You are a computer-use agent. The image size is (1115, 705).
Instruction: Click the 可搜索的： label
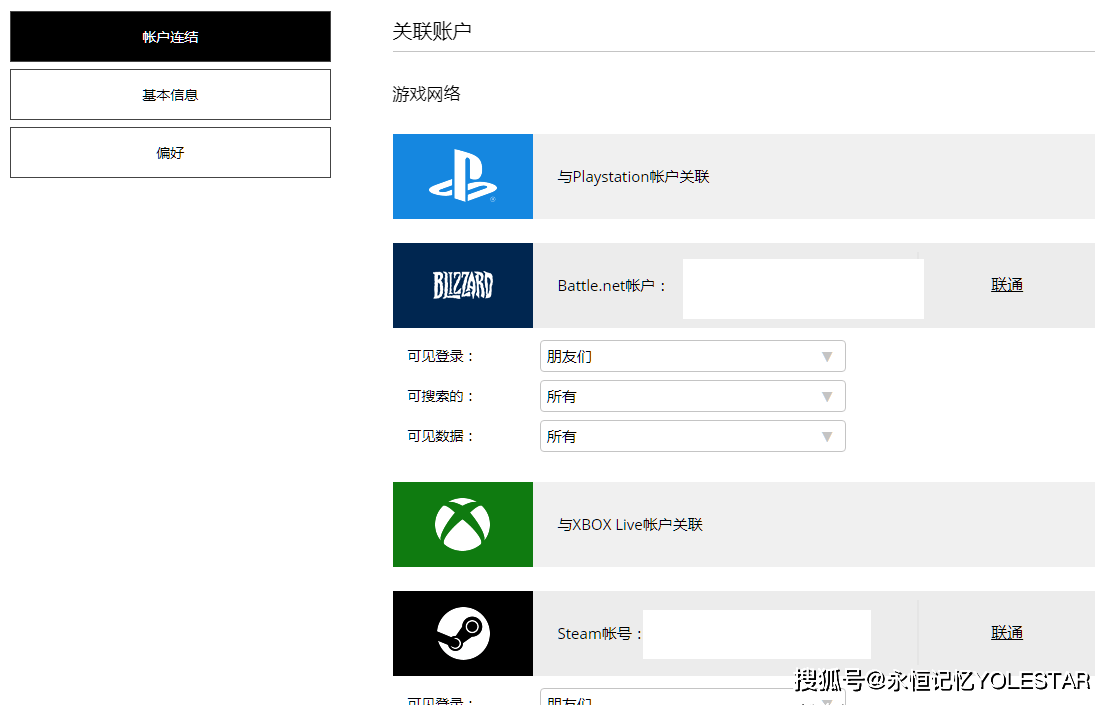tap(440, 396)
